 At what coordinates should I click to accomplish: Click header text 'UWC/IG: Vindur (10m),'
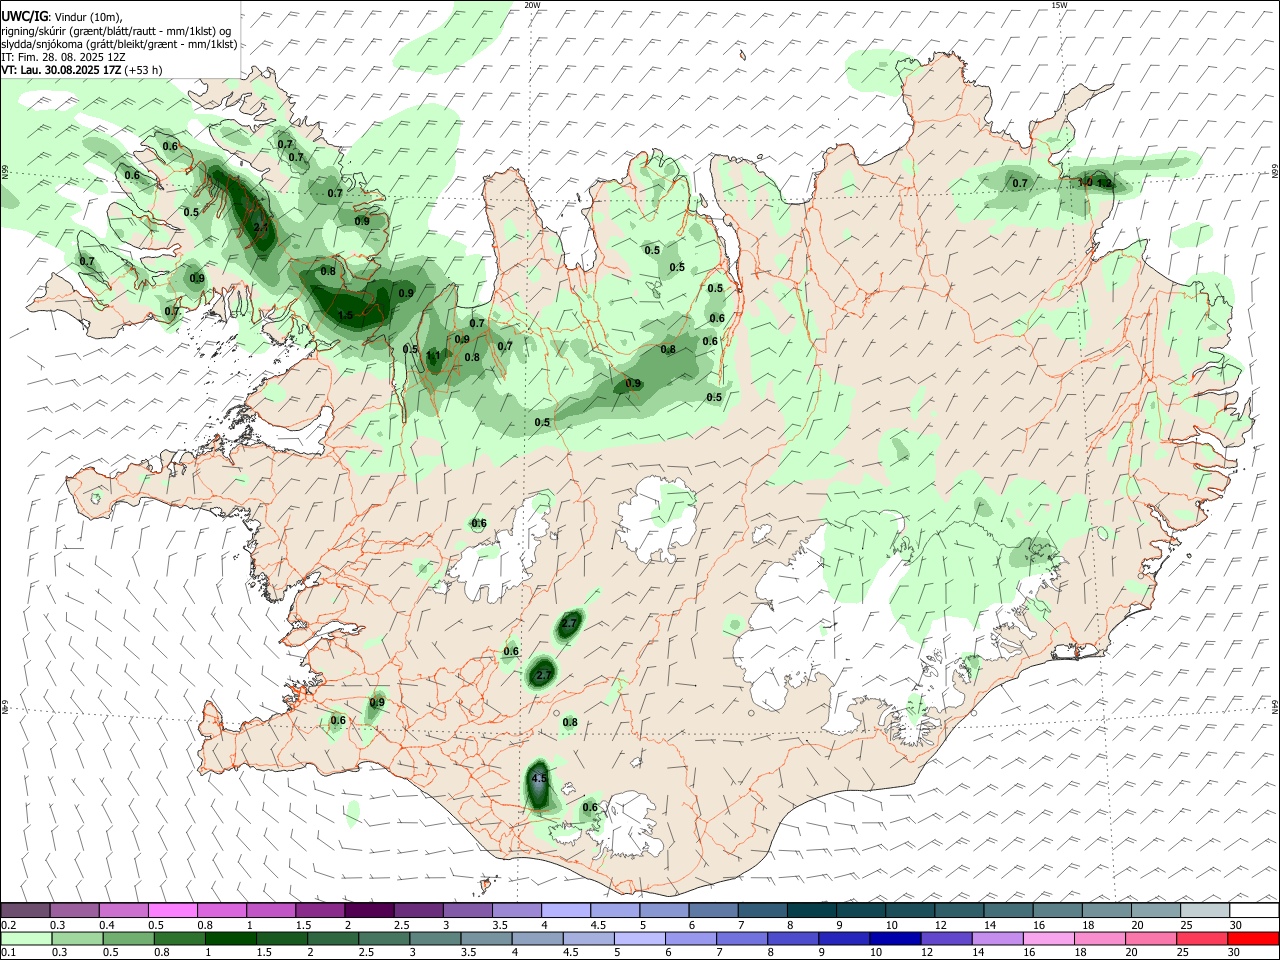pos(61,17)
